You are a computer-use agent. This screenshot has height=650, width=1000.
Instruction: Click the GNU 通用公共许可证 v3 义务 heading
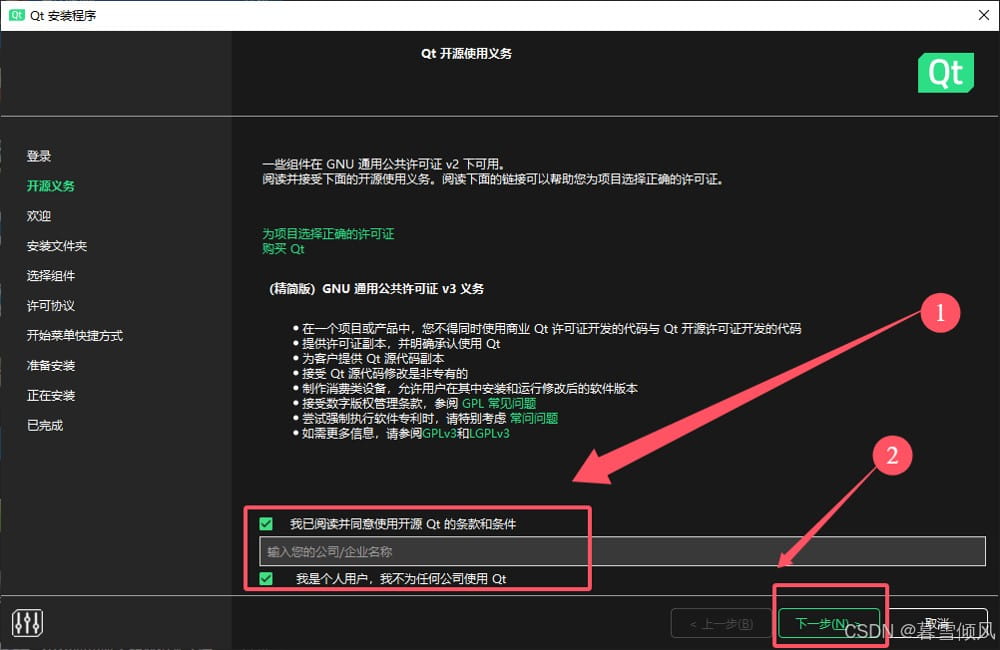[x=376, y=289]
